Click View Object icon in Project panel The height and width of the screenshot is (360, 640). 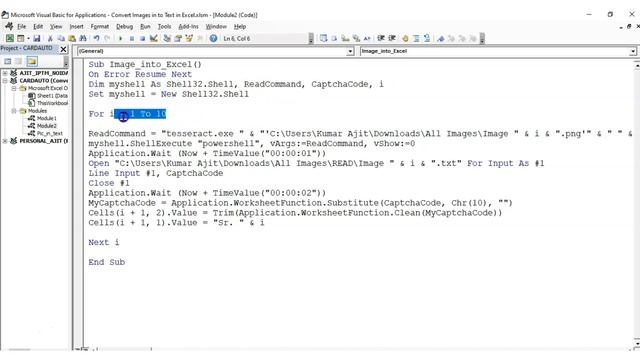tap(19, 61)
